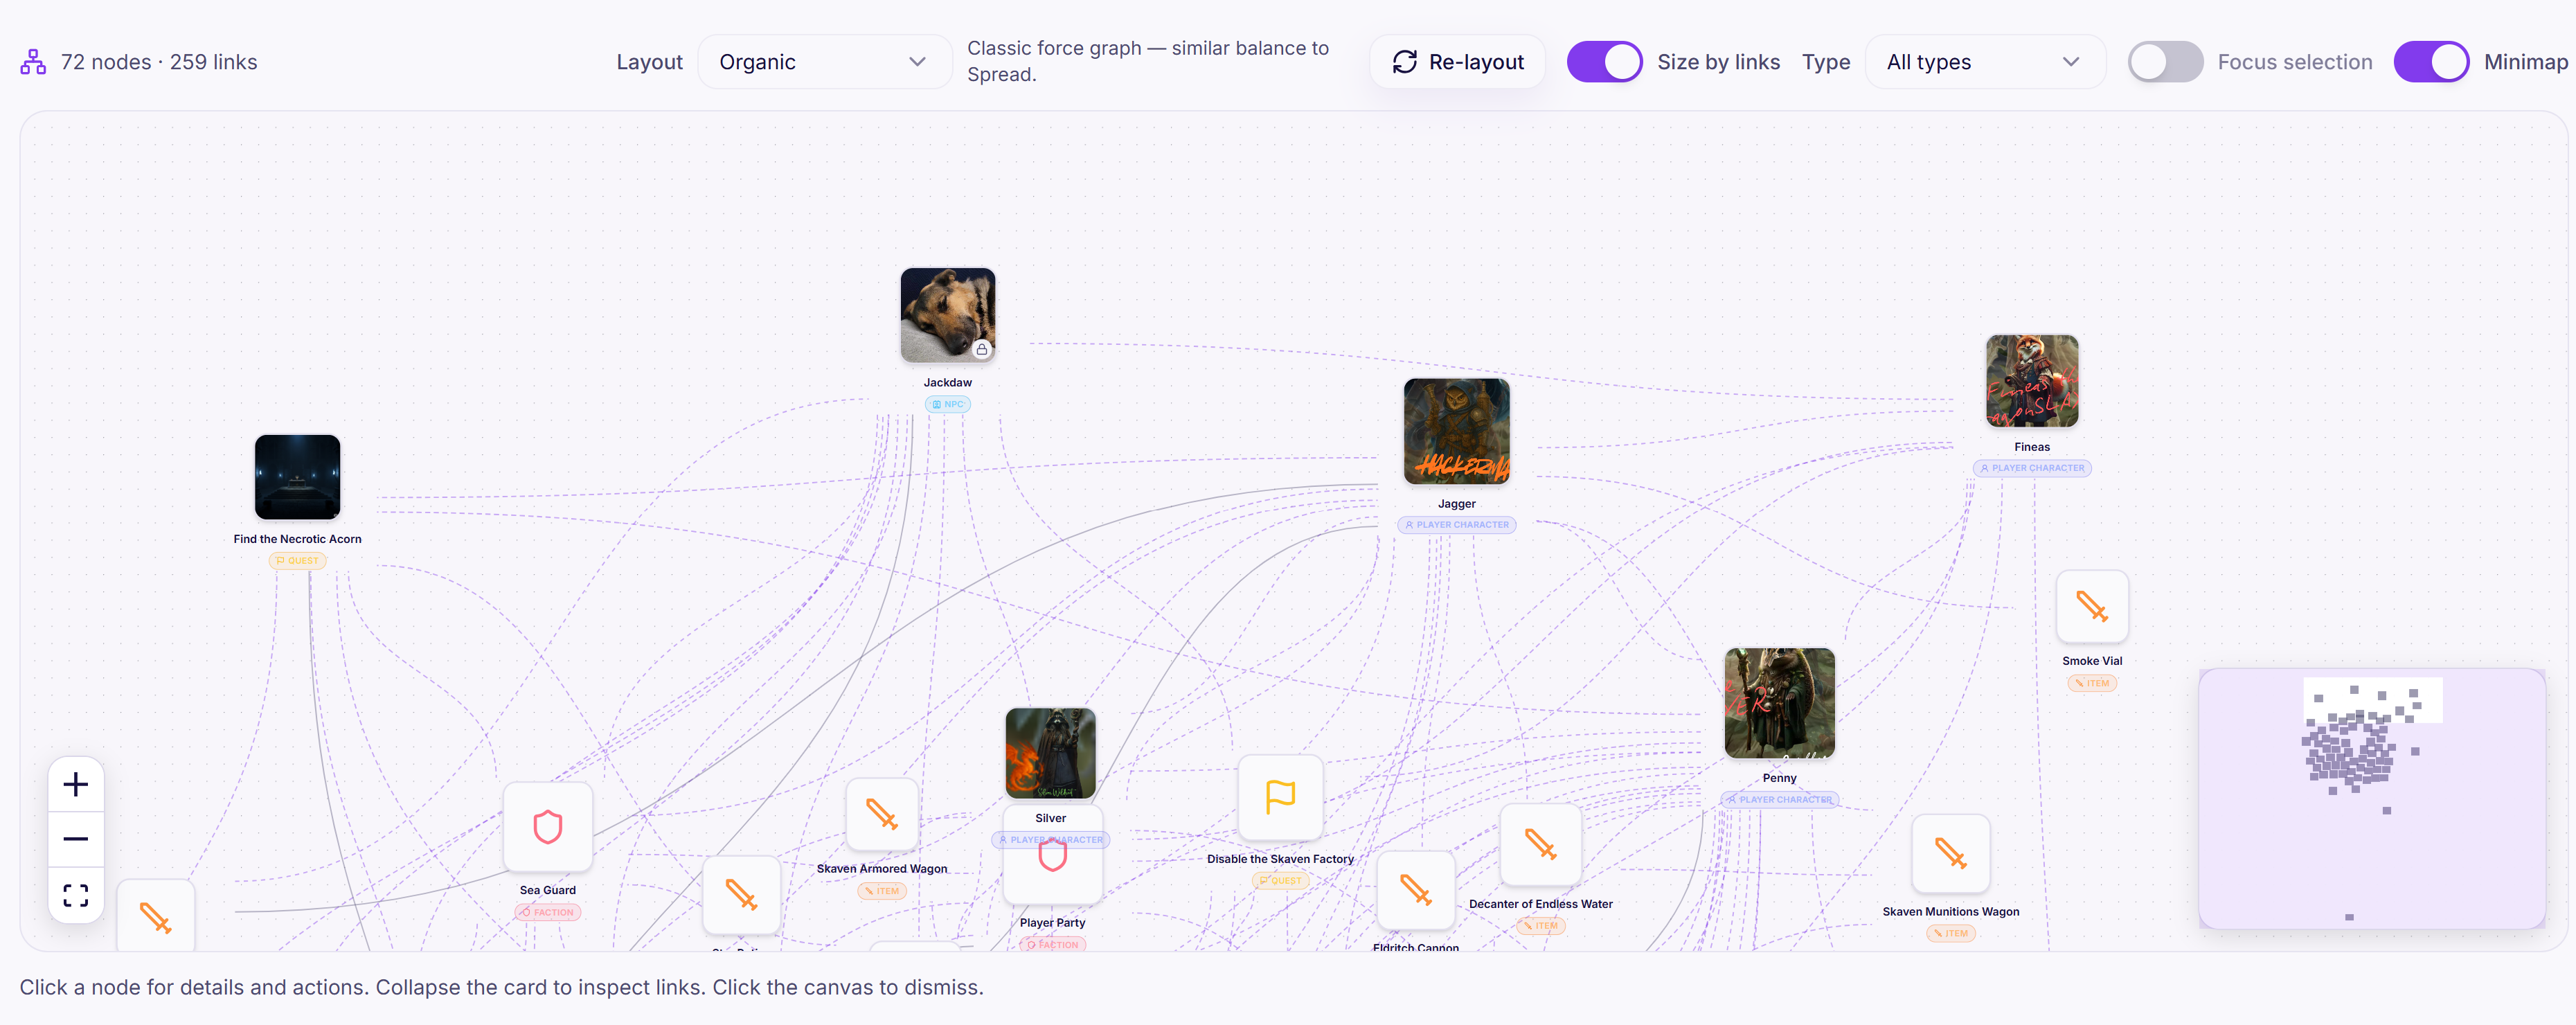Click the QUEST tag under Necrotic Acorn

tap(297, 561)
